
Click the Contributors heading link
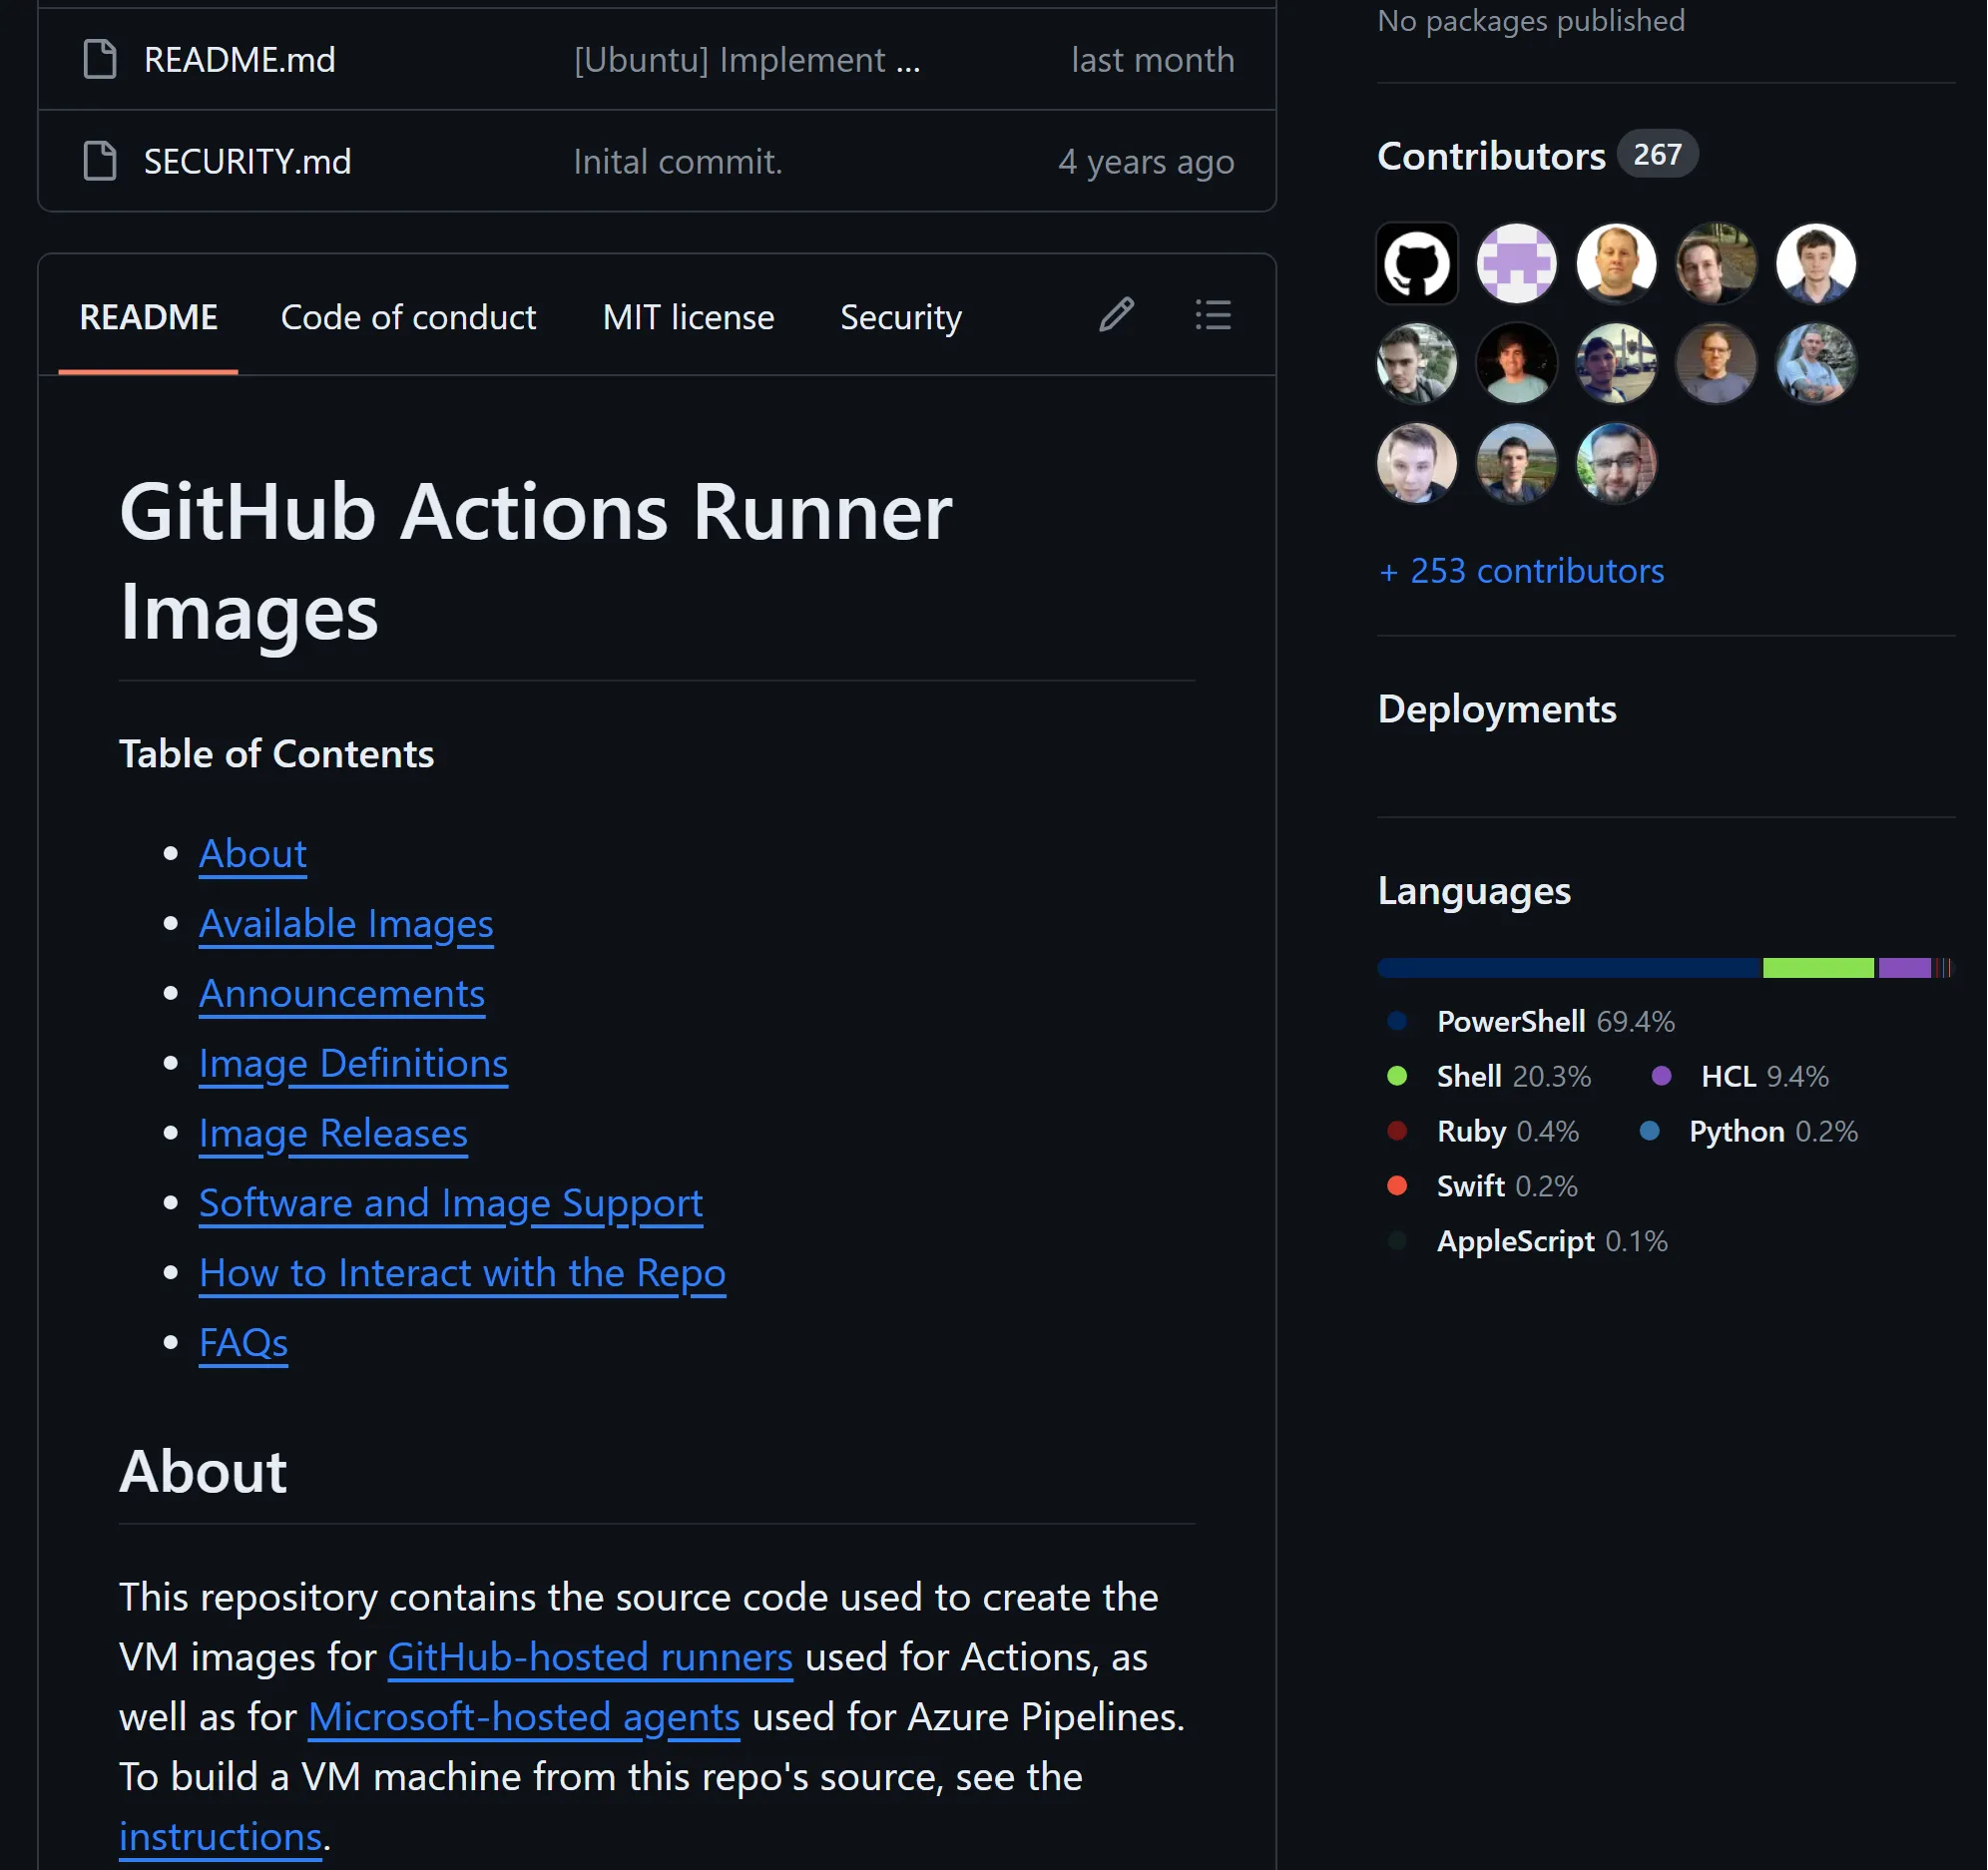pyautogui.click(x=1491, y=156)
